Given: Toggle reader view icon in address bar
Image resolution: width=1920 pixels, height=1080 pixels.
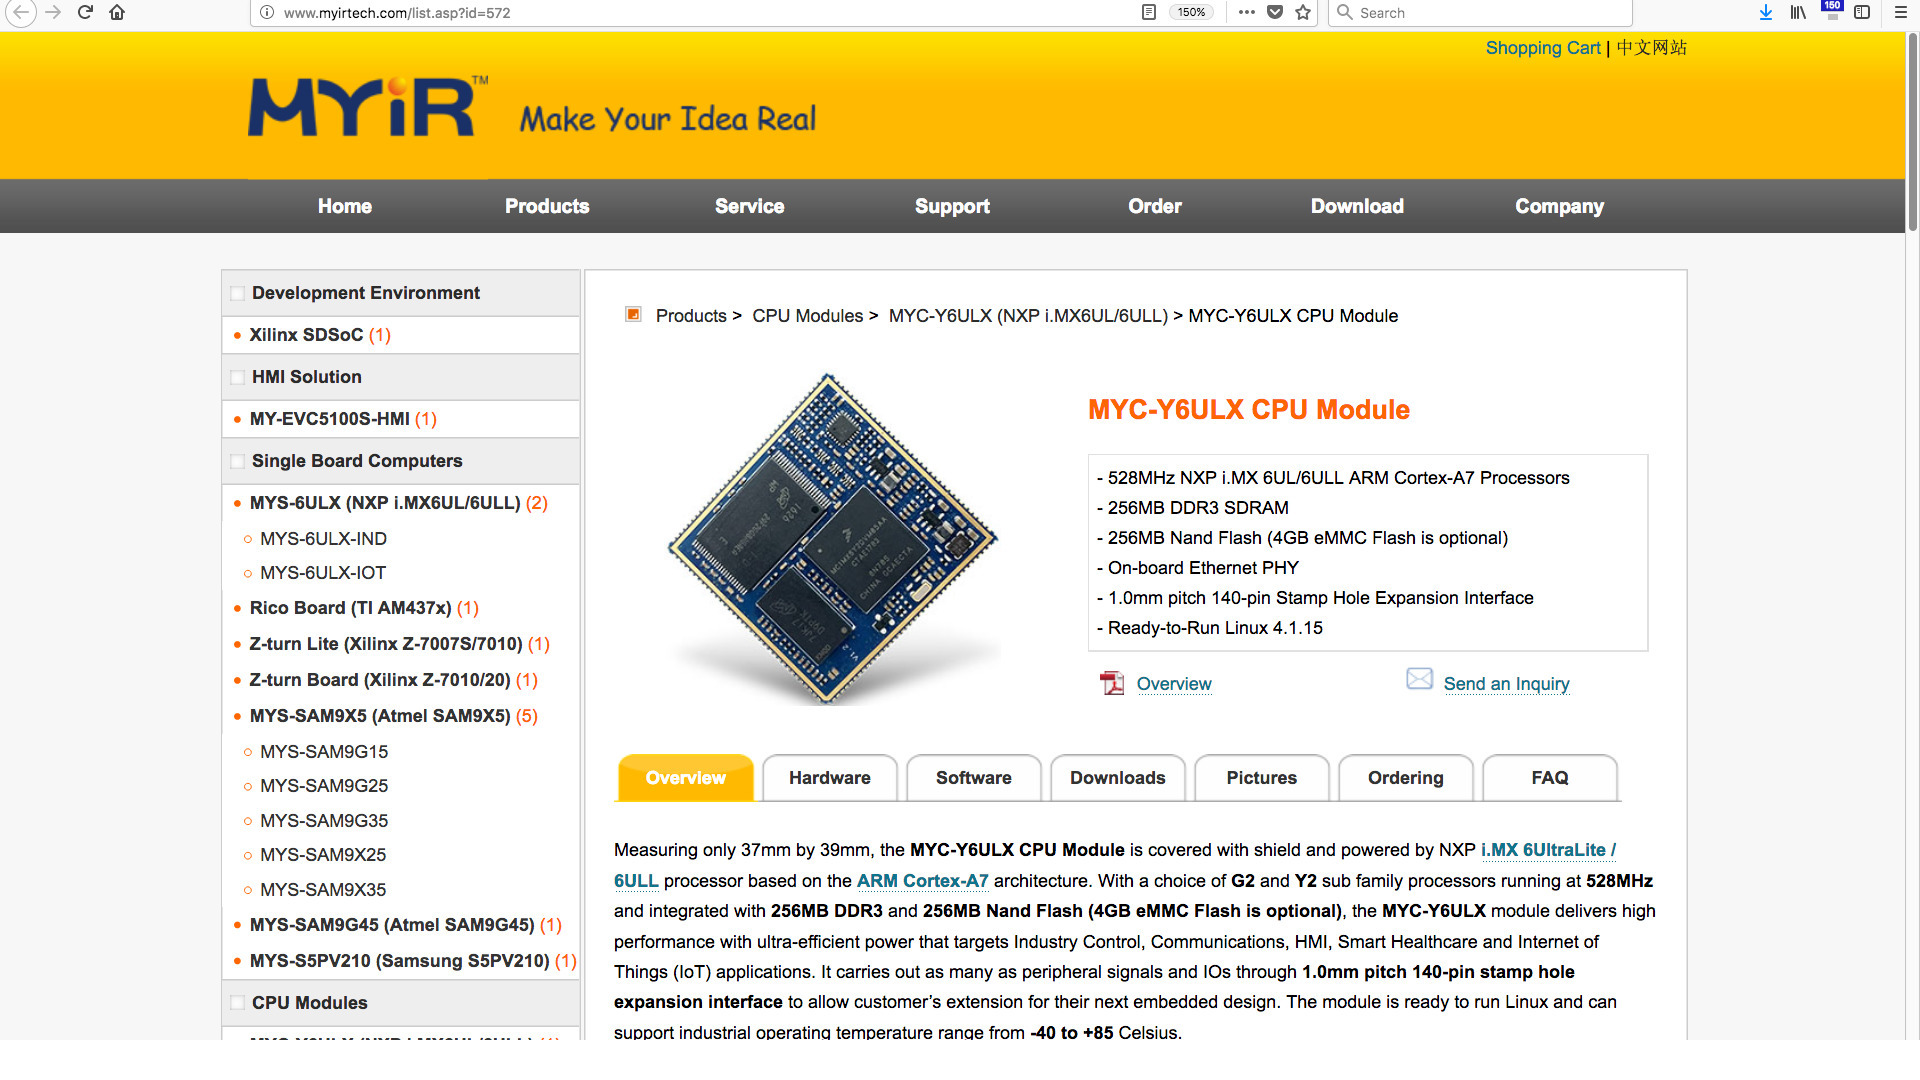Looking at the screenshot, I should (x=1149, y=12).
